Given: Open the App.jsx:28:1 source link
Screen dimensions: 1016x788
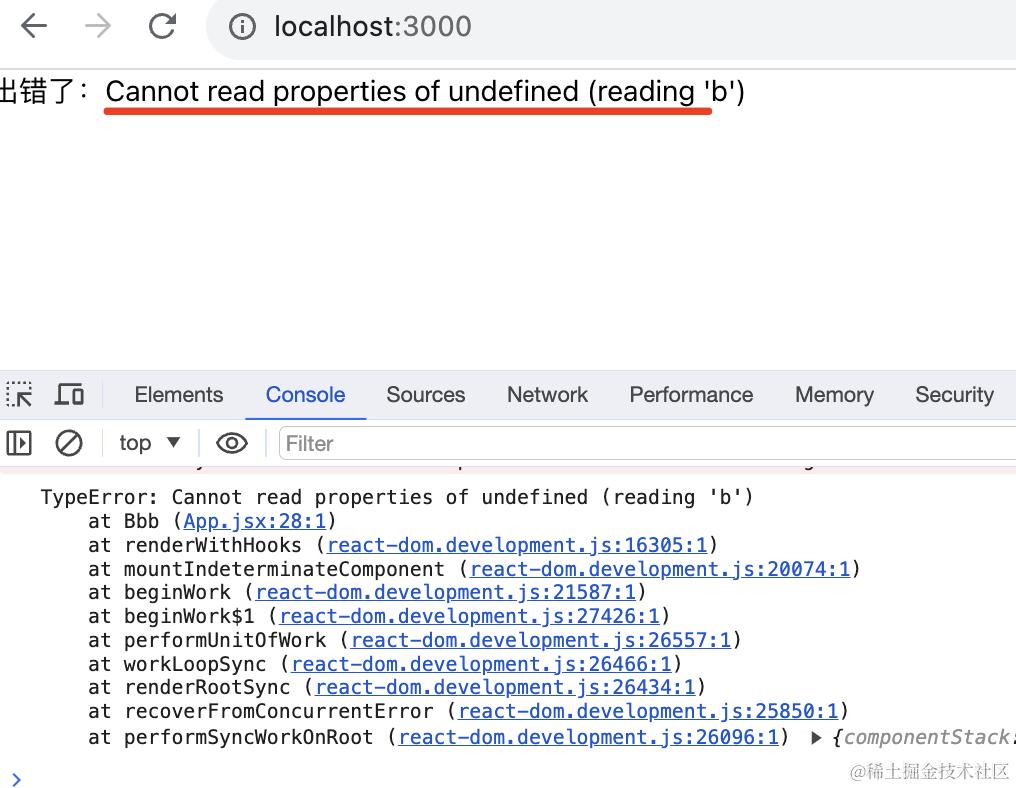Looking at the screenshot, I should [255, 521].
